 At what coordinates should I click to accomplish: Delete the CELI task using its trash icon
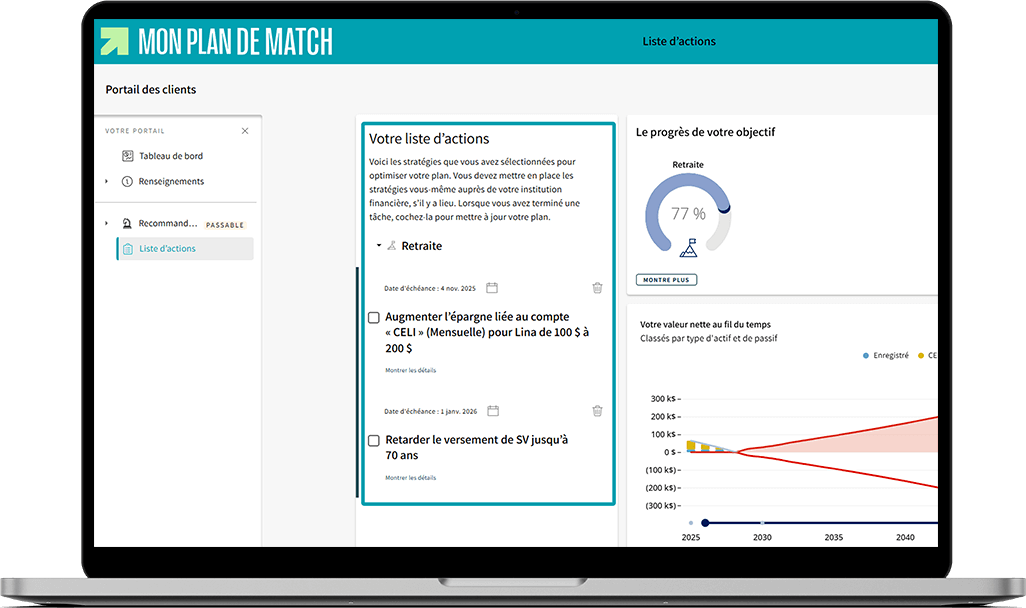tap(597, 287)
